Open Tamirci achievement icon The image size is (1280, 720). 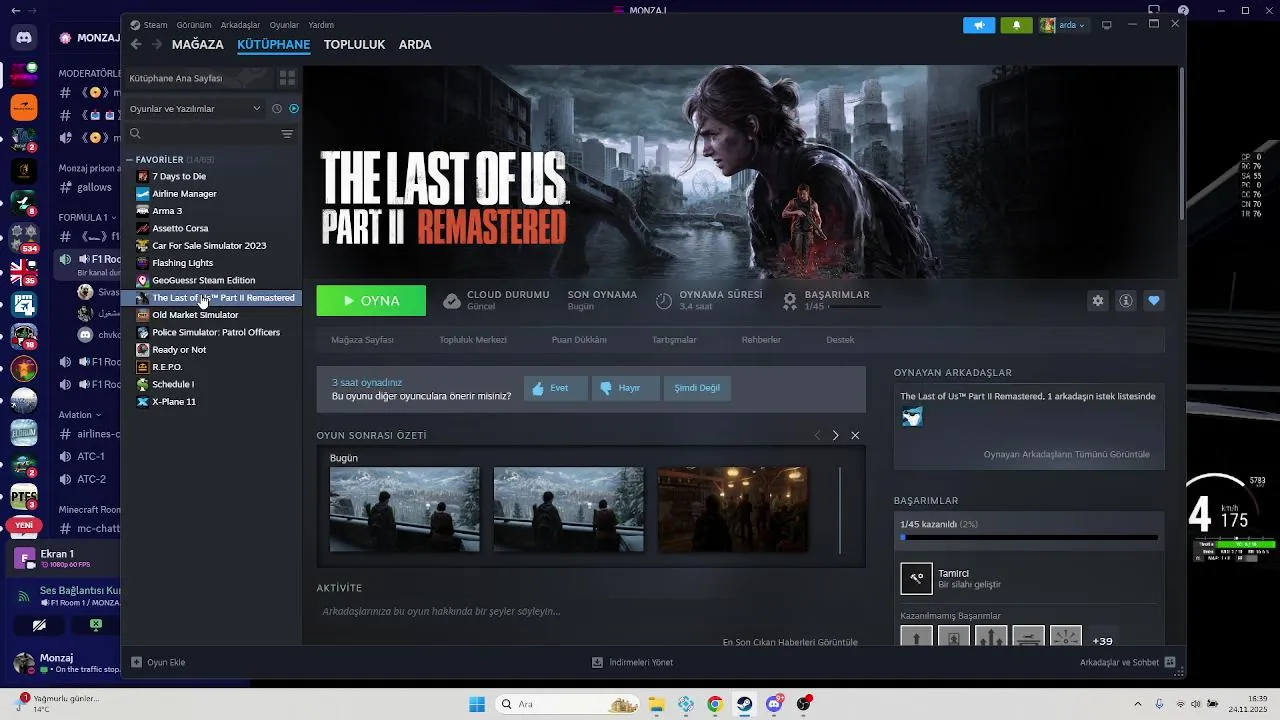coord(917,578)
